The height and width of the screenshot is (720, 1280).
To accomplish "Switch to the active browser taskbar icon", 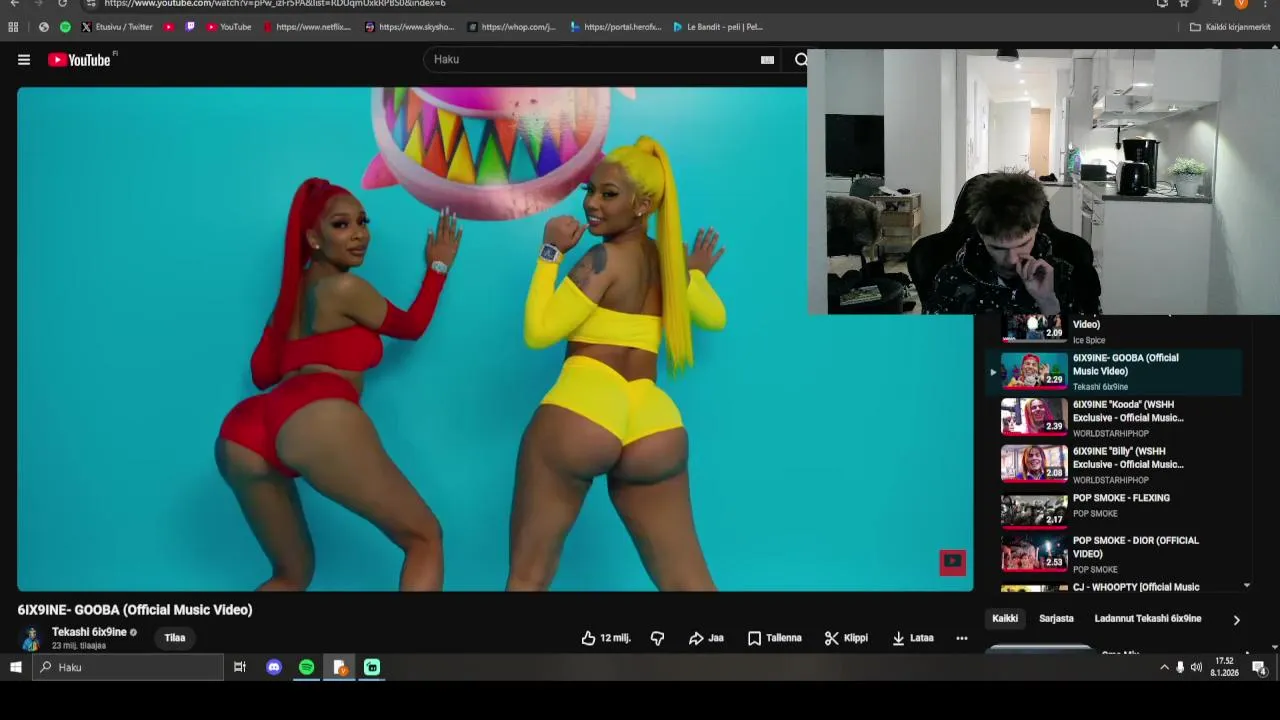I will (x=339, y=667).
